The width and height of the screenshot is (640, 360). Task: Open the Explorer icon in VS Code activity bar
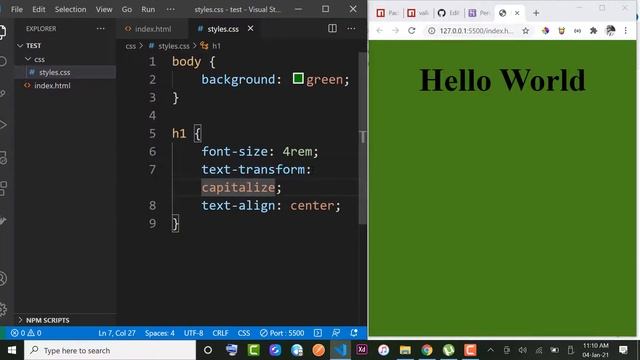tap(2, 32)
